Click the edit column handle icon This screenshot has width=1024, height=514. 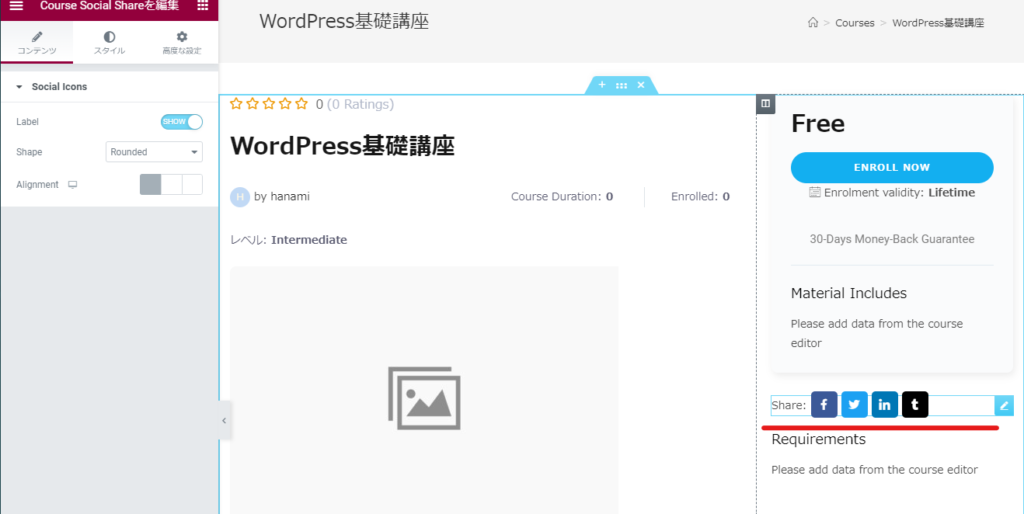(x=765, y=103)
